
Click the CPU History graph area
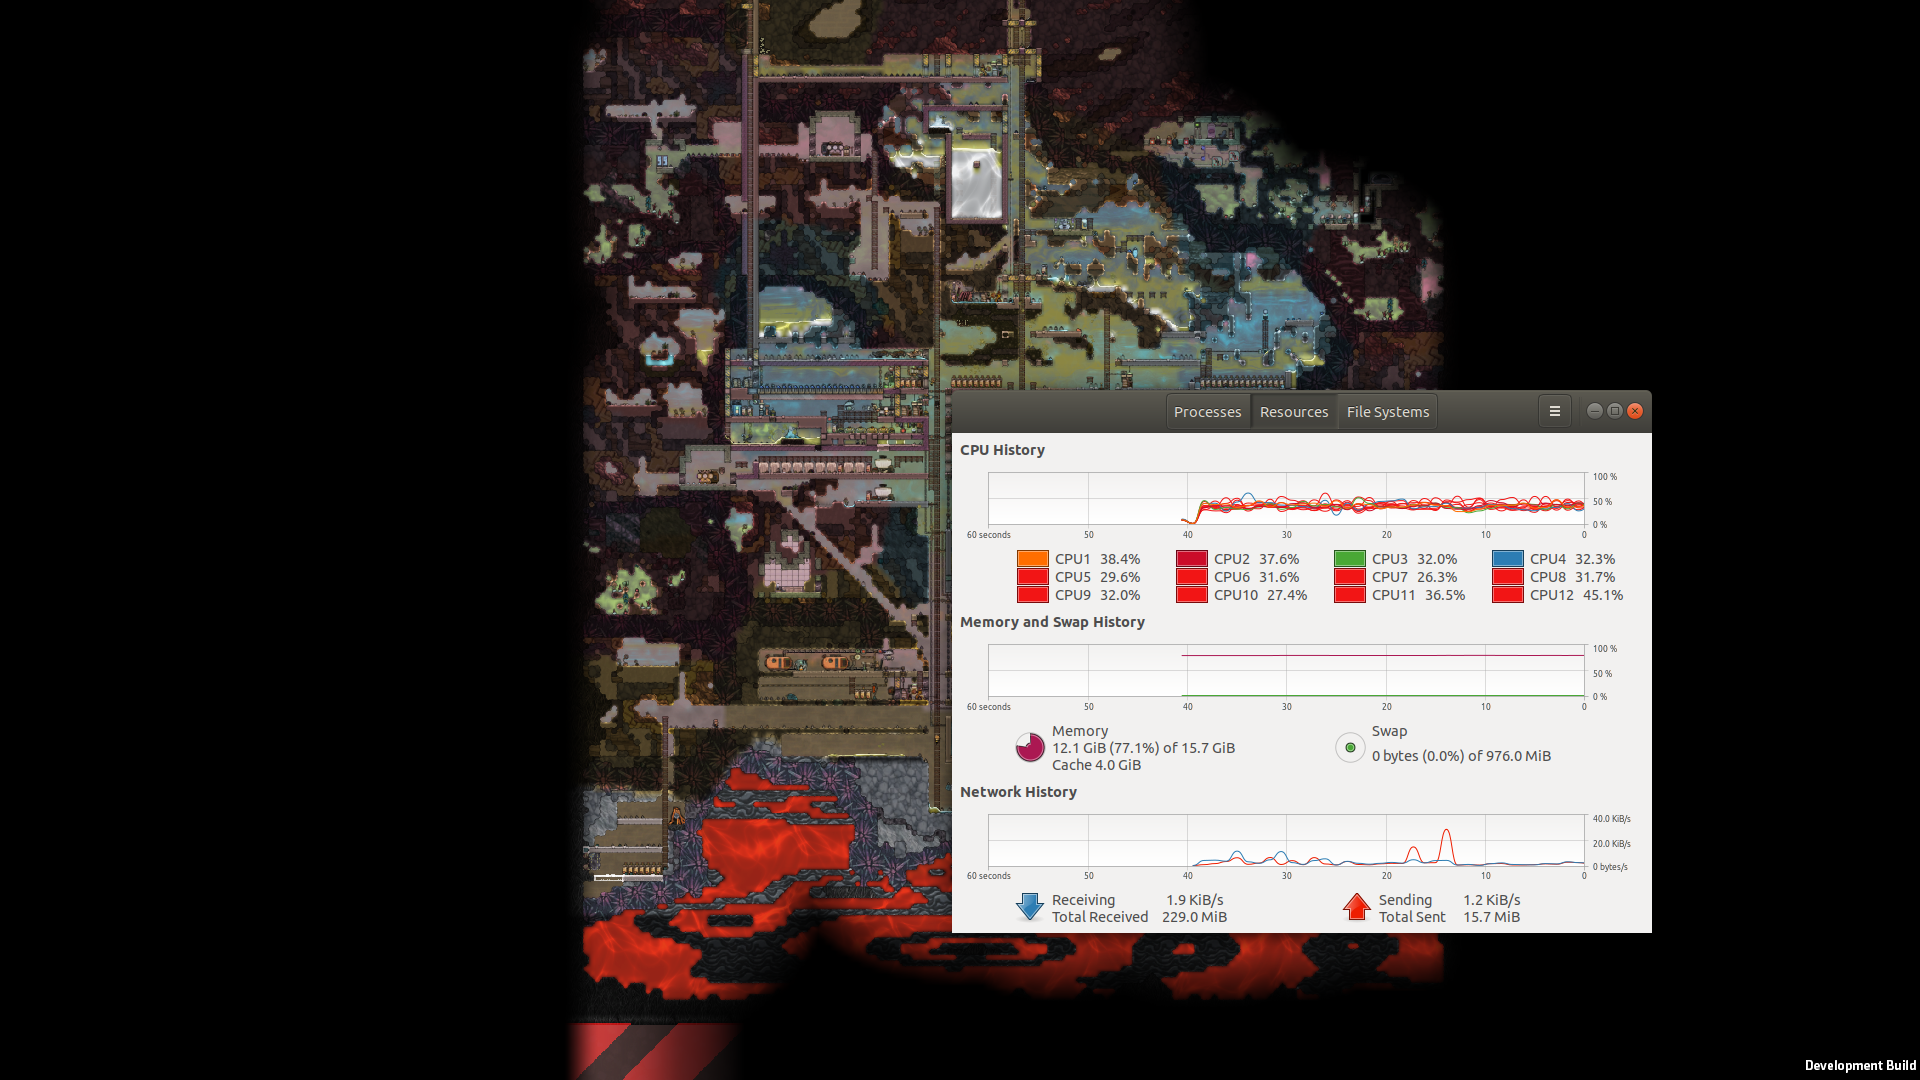pos(1286,498)
